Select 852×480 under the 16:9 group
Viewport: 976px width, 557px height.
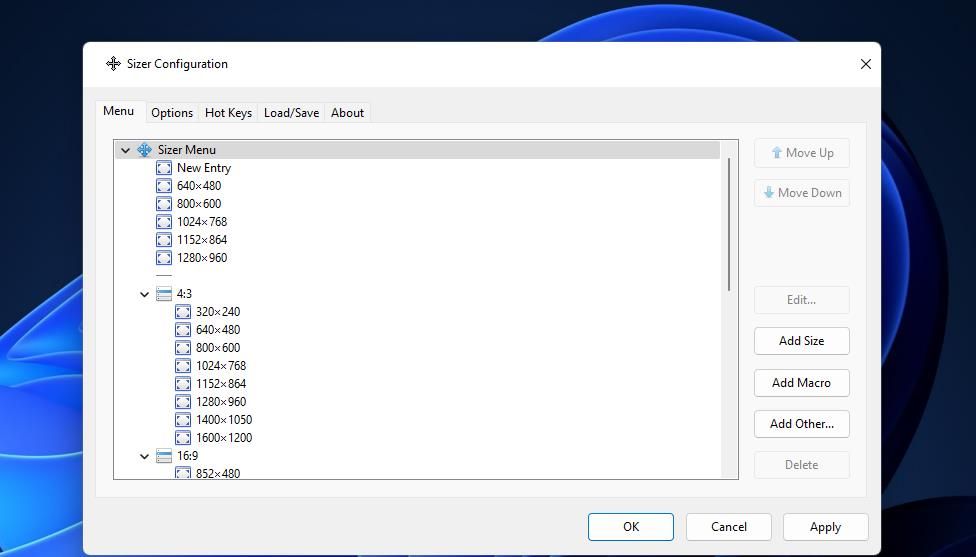point(218,474)
